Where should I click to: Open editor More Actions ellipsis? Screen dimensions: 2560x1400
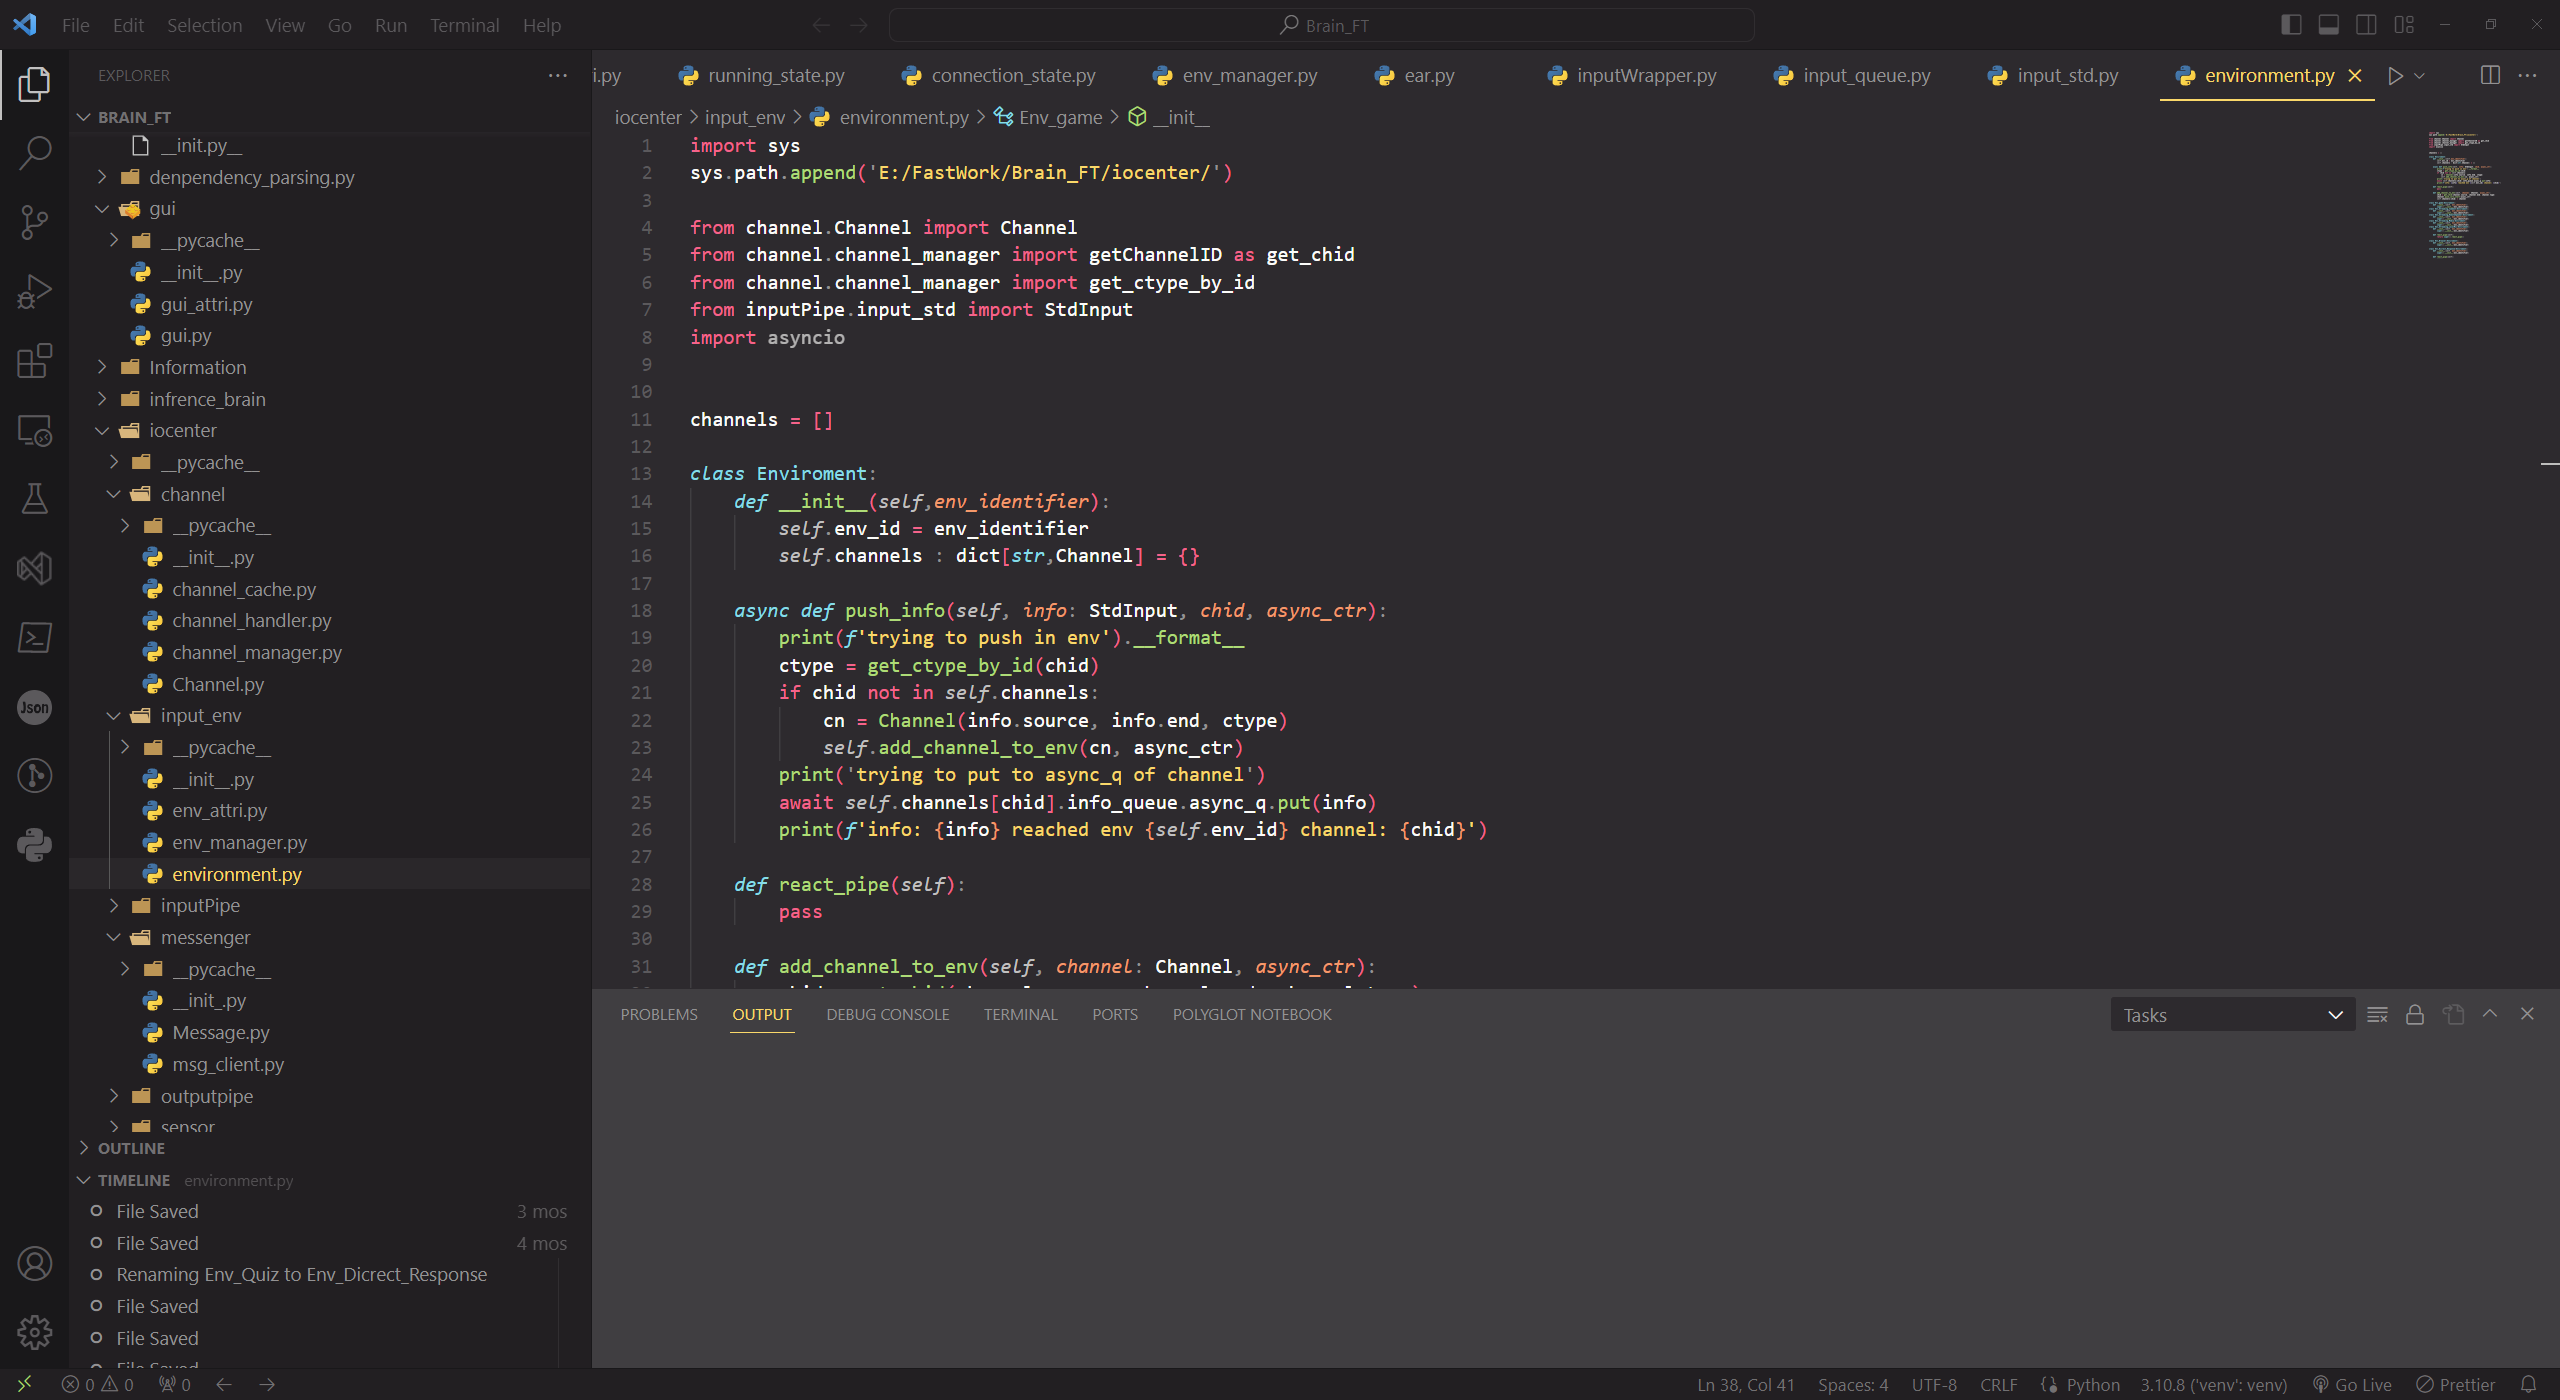click(x=2527, y=76)
